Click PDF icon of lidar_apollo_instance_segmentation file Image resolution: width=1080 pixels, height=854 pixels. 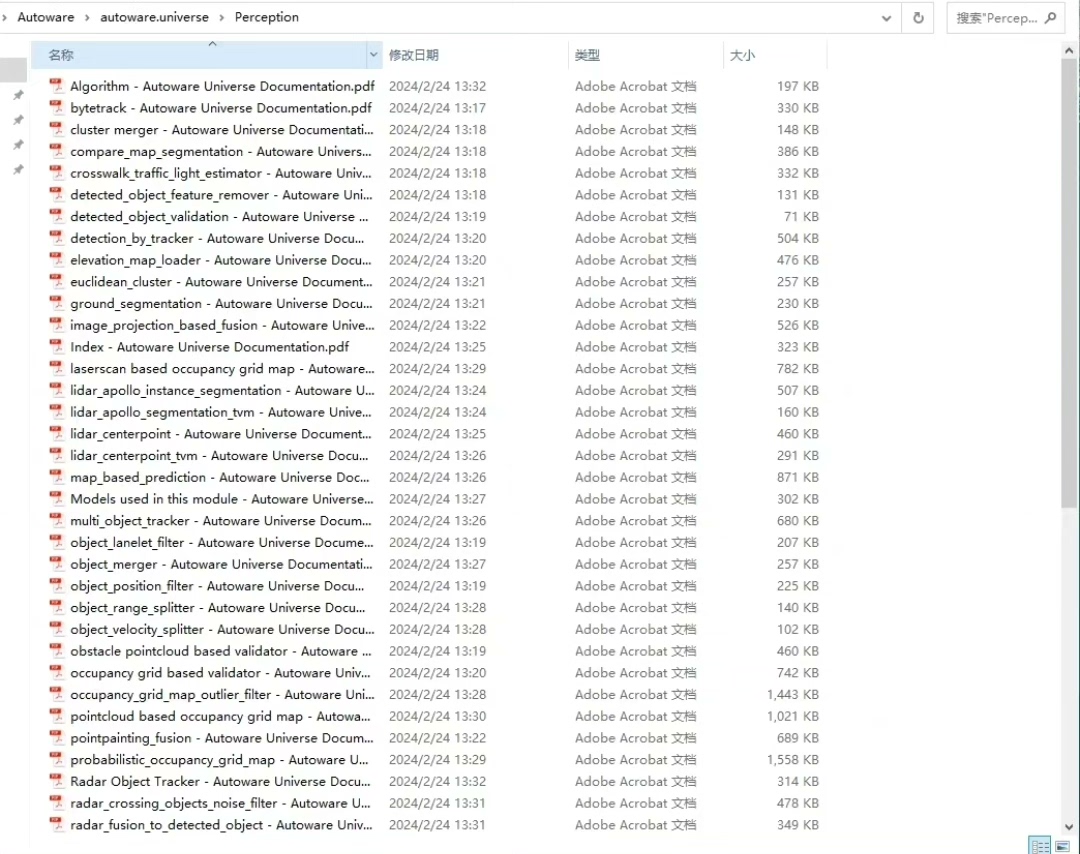coord(56,390)
